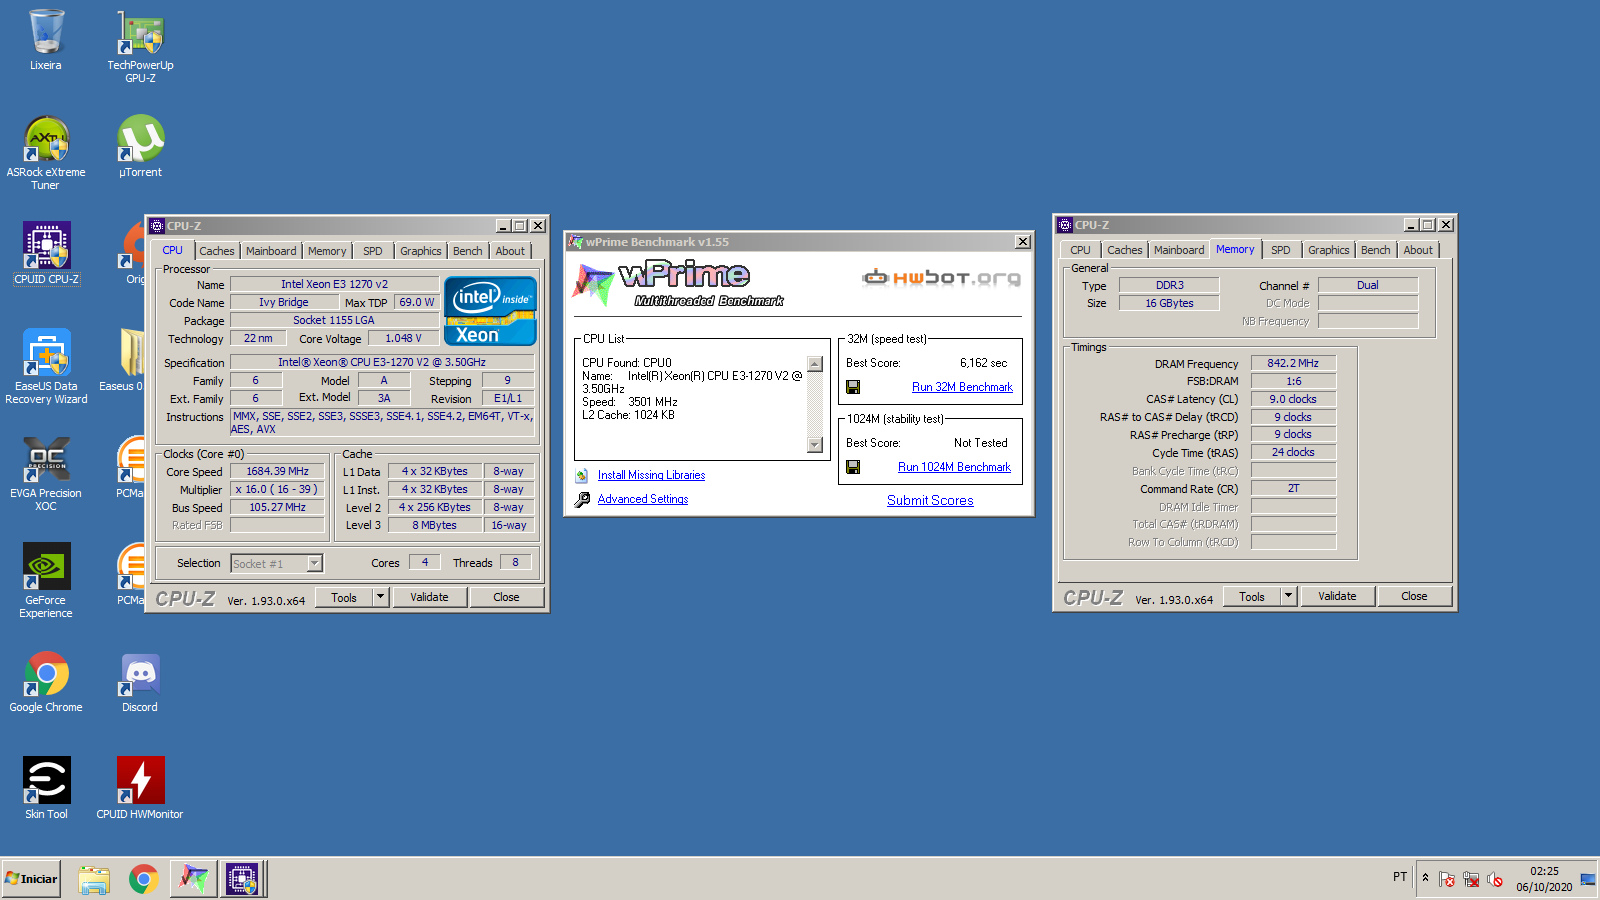The height and width of the screenshot is (900, 1600).
Task: Switch to wPrime taskbar icon
Action: [x=193, y=880]
